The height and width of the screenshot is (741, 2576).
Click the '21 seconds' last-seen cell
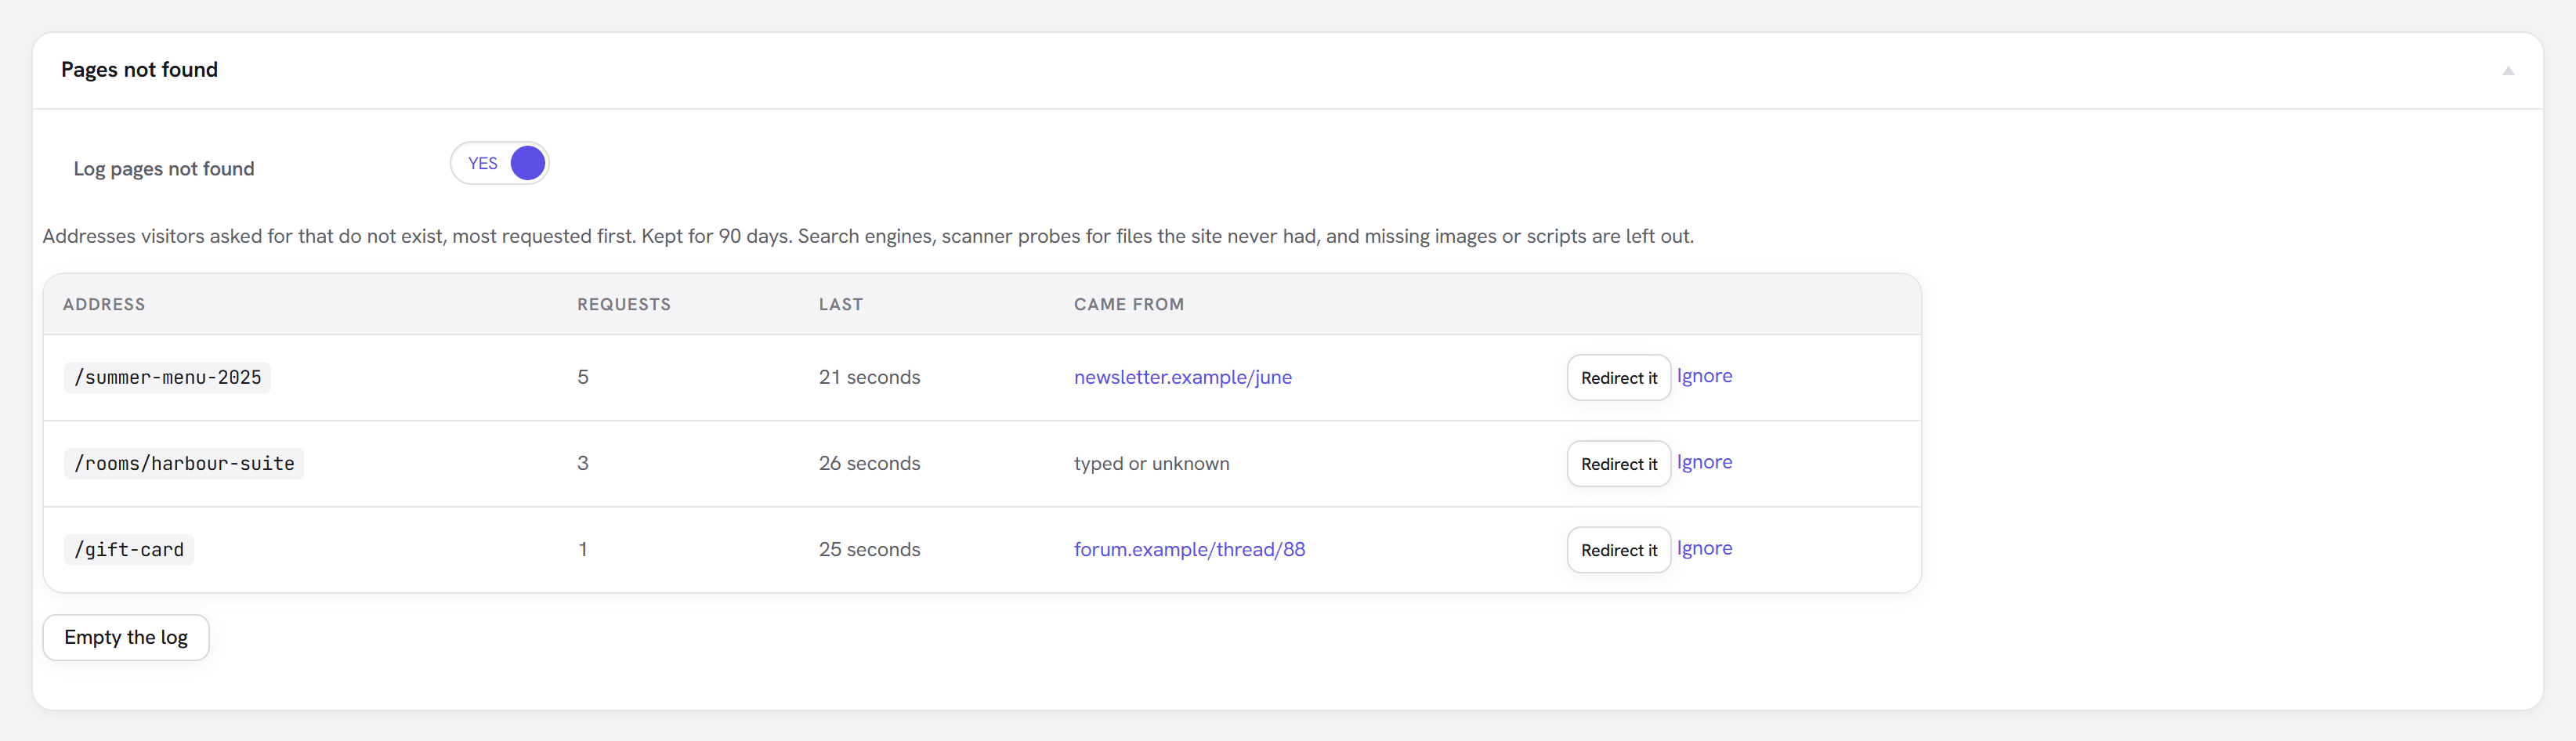coord(869,377)
